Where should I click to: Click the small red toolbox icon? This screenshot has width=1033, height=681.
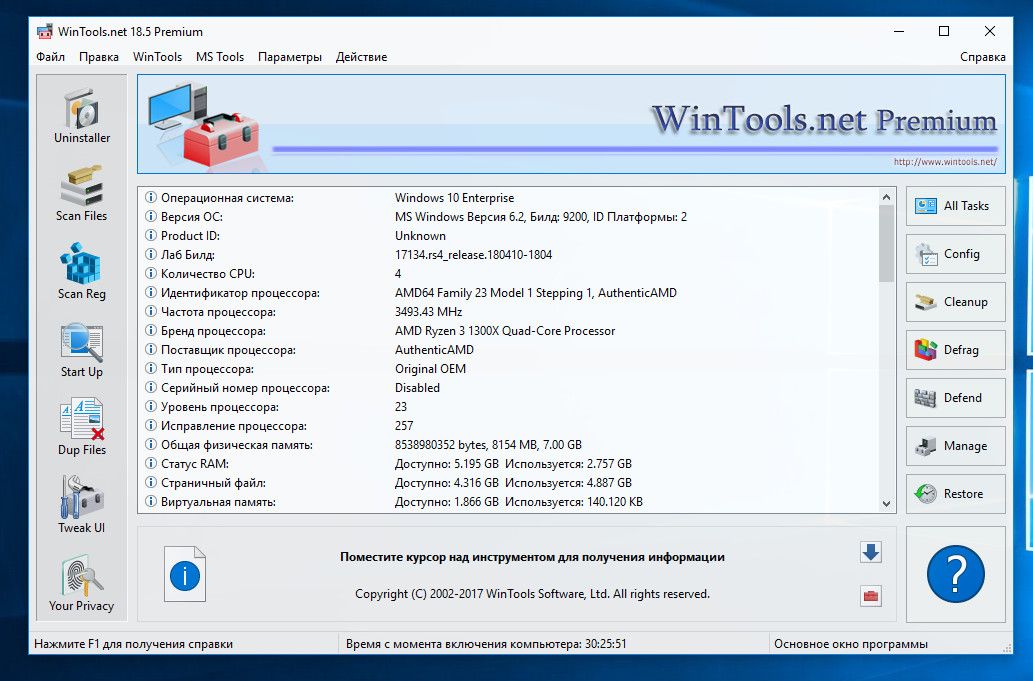[x=870, y=596]
